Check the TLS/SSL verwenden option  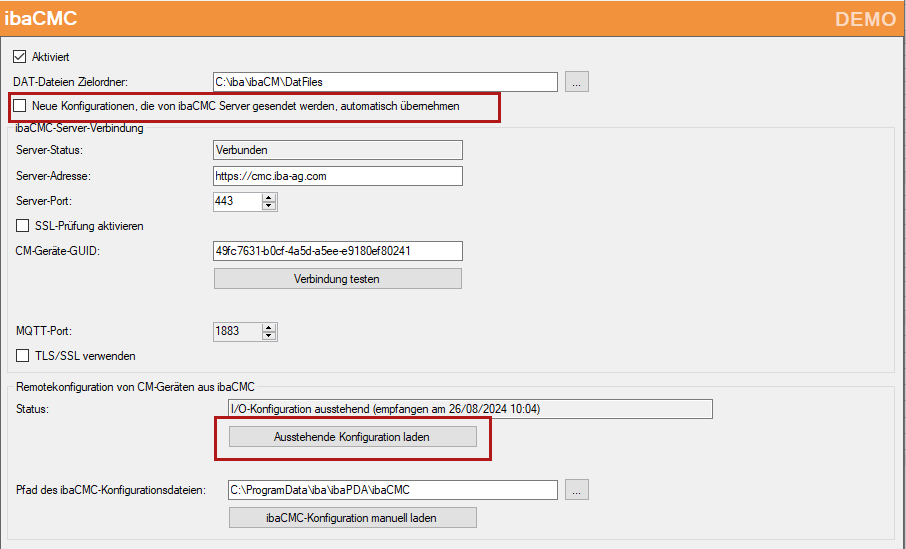[x=23, y=355]
